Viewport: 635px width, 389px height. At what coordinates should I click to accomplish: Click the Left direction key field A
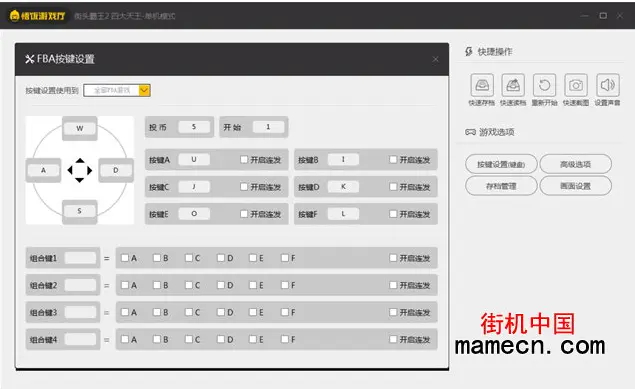click(x=43, y=170)
